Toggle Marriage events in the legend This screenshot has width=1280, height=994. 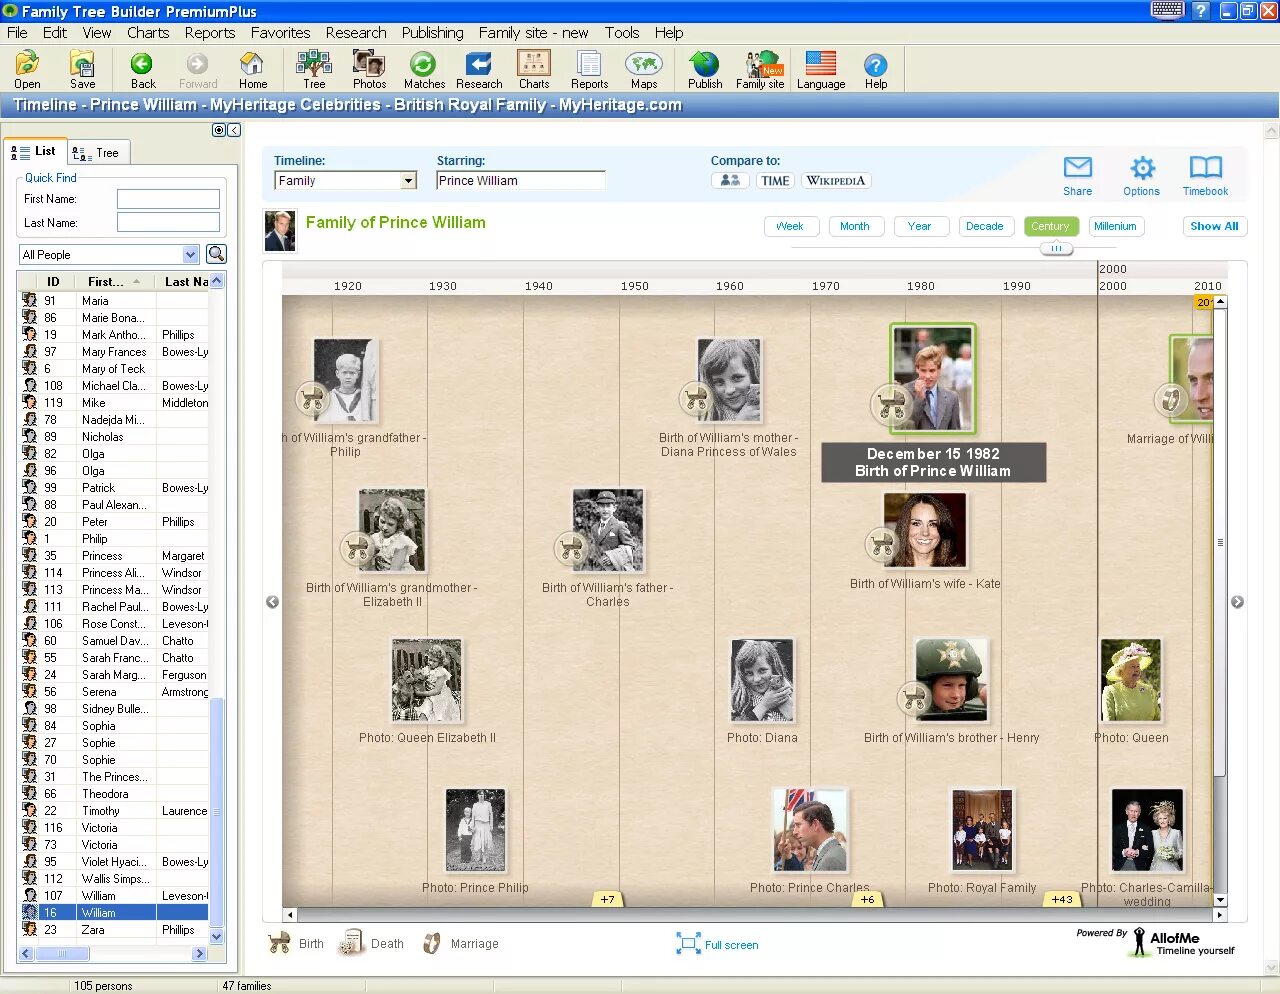click(x=460, y=943)
